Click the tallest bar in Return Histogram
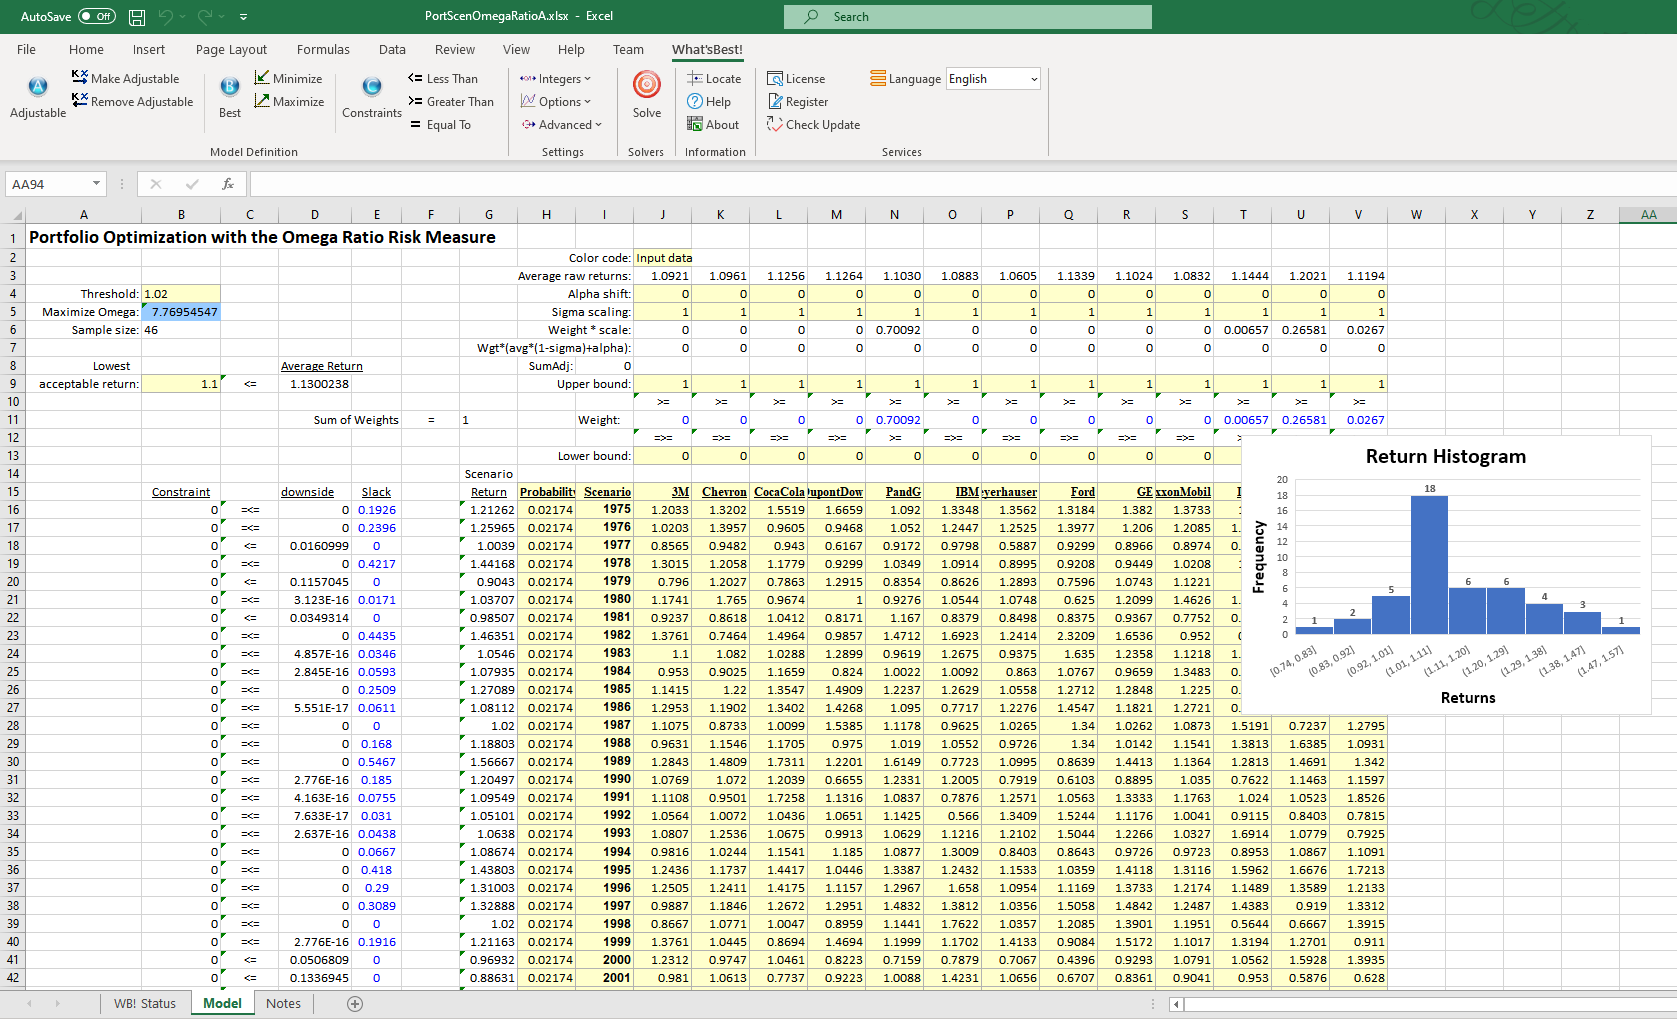 pos(1429,564)
